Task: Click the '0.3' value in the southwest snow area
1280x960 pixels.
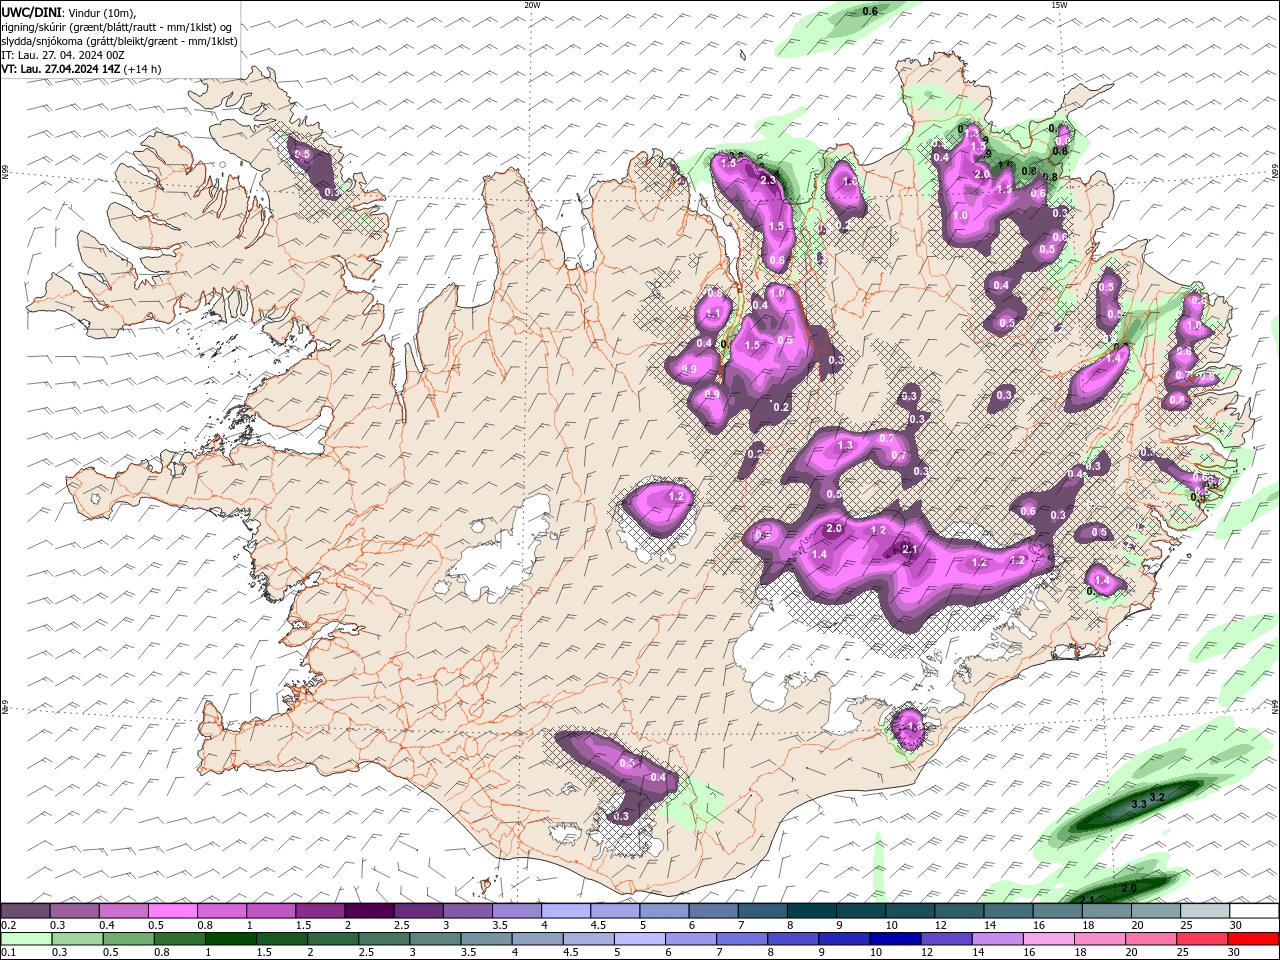Action: (x=621, y=817)
